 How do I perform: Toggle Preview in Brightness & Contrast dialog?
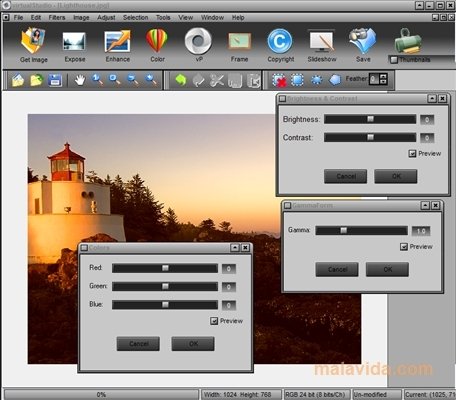412,153
